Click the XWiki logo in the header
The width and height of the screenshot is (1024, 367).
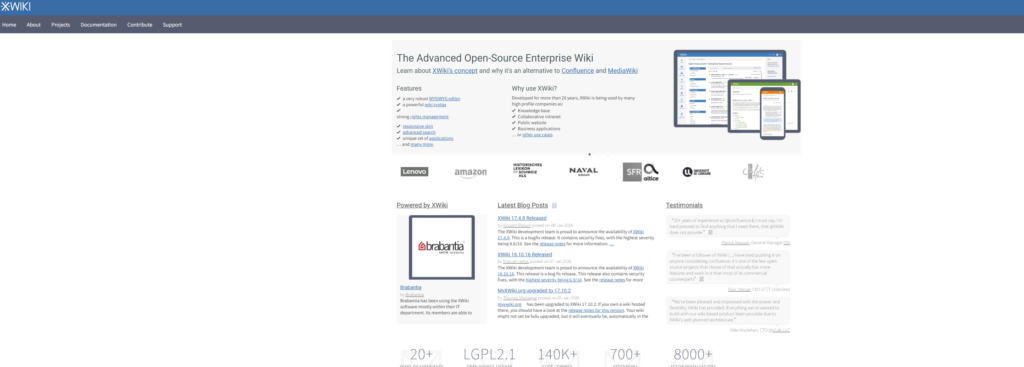15,7
